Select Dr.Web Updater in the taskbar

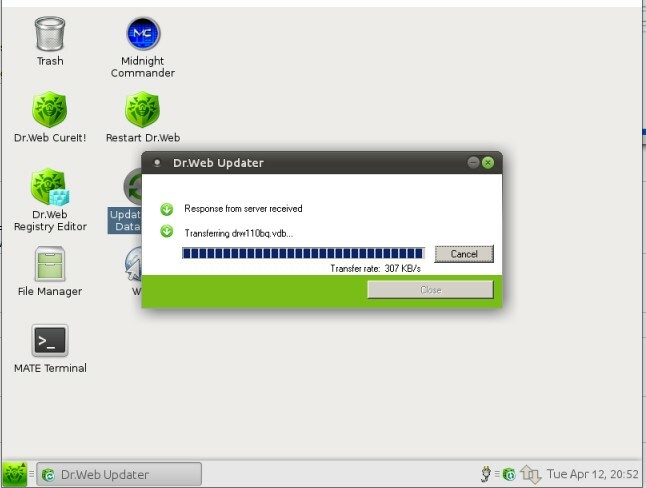point(119,474)
